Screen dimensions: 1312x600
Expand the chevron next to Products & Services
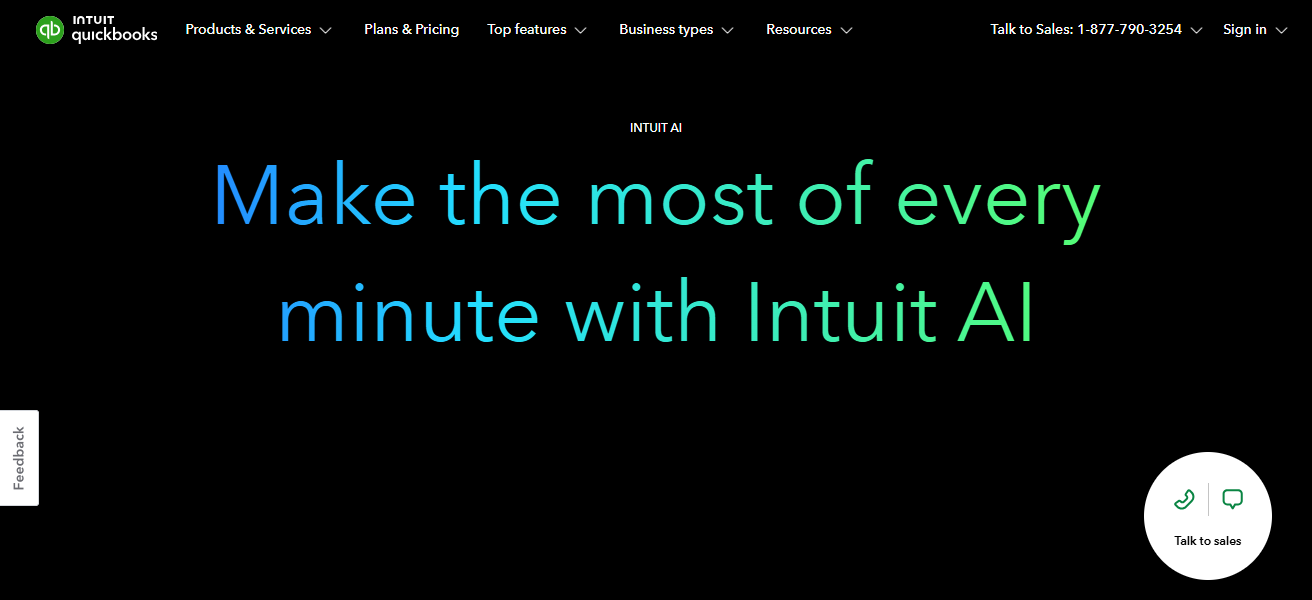325,31
